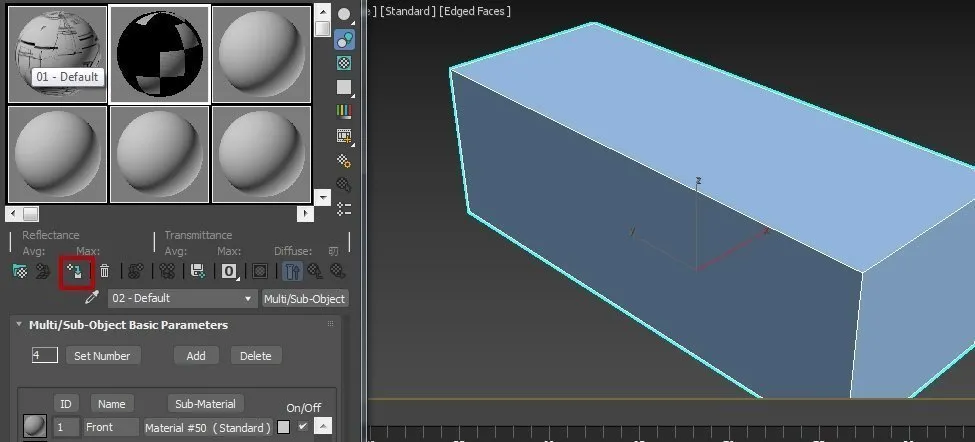Click the Assign Material to Selection icon
Image resolution: width=975 pixels, height=442 pixels.
coord(75,271)
